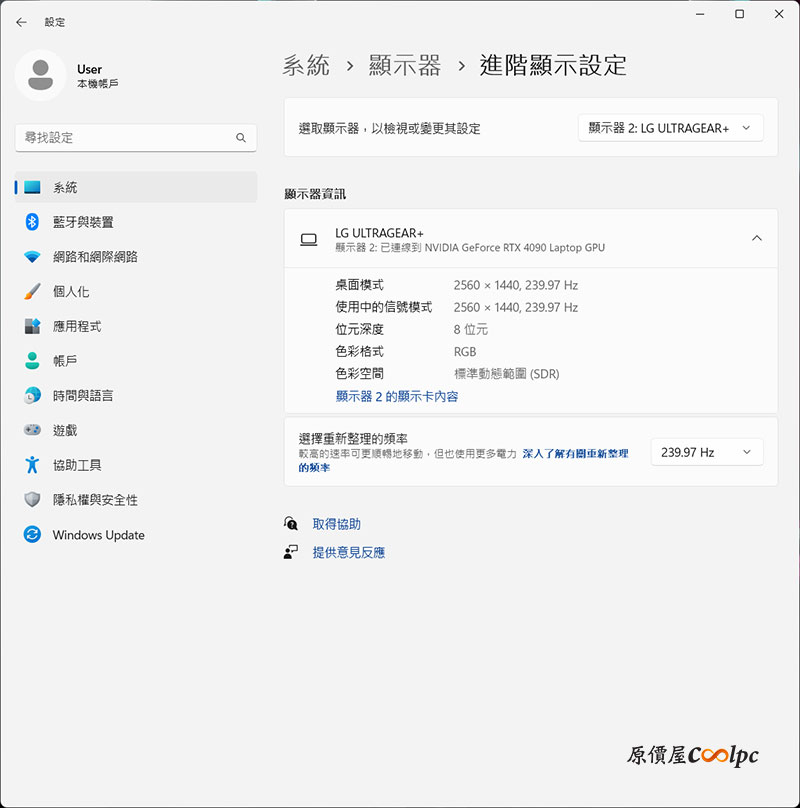Click the shield privacy icon
Viewport: 800px width, 808px height.
[x=32, y=499]
